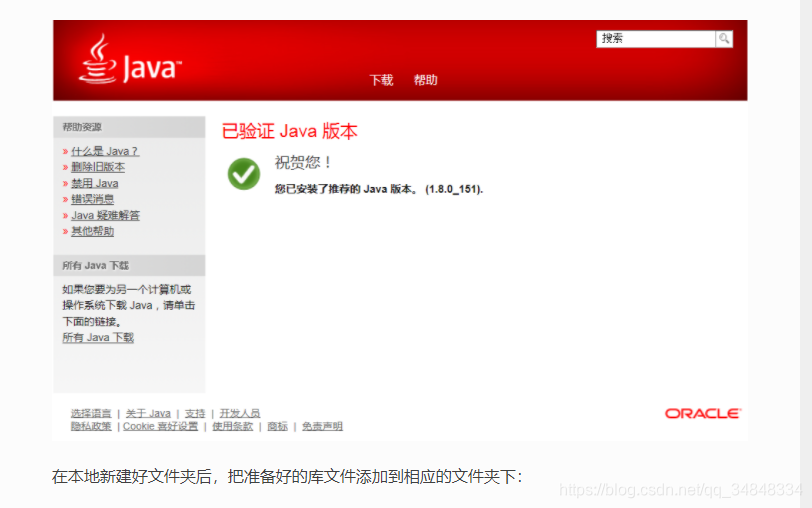
Task: Click 选择语言 in the footer
Action: click(91, 413)
